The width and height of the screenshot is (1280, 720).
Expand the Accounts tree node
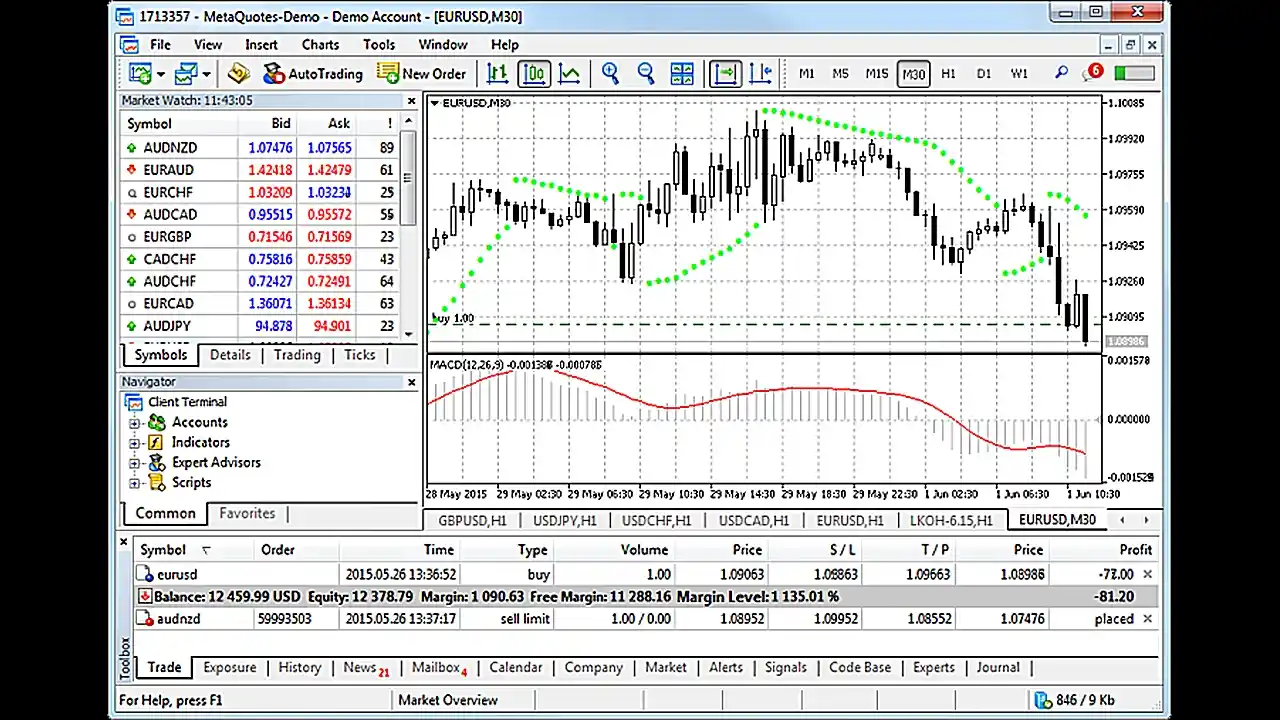(x=134, y=423)
